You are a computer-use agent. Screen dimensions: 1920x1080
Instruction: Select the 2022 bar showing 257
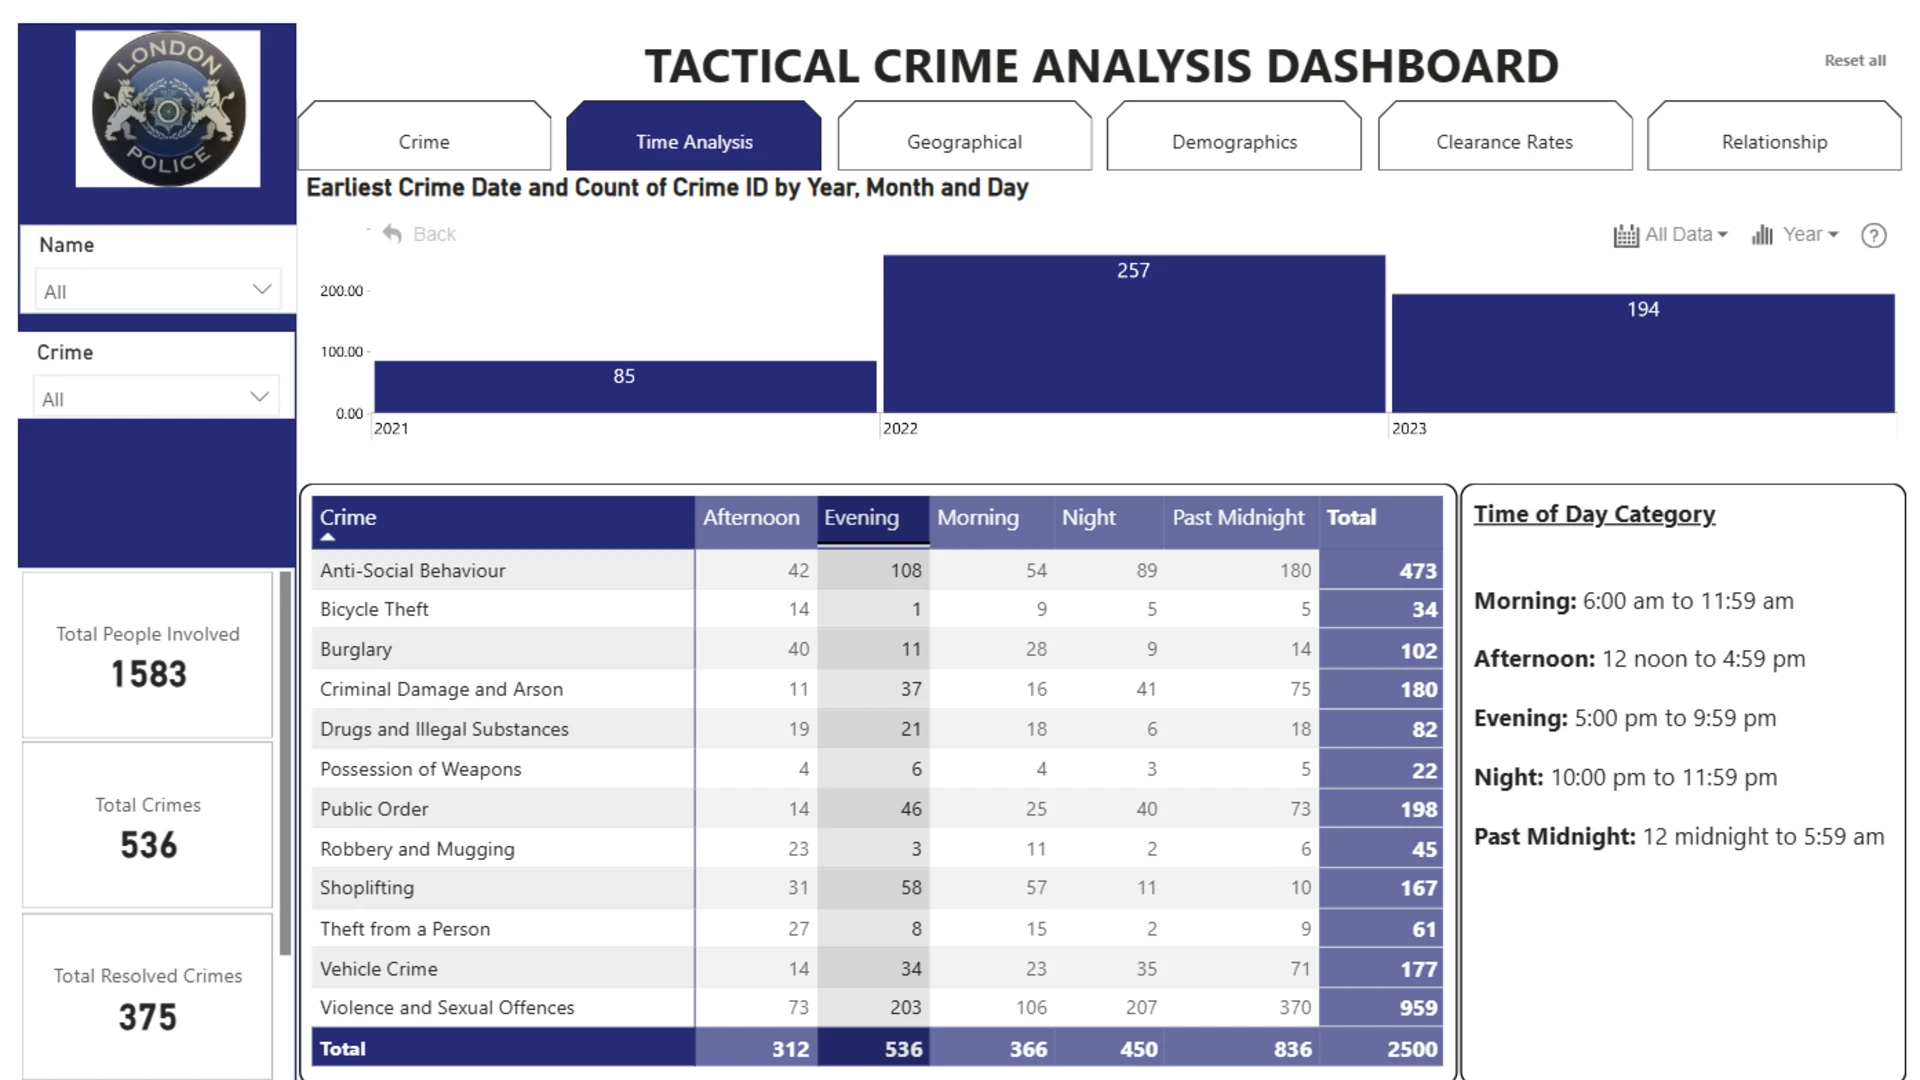click(x=1134, y=334)
